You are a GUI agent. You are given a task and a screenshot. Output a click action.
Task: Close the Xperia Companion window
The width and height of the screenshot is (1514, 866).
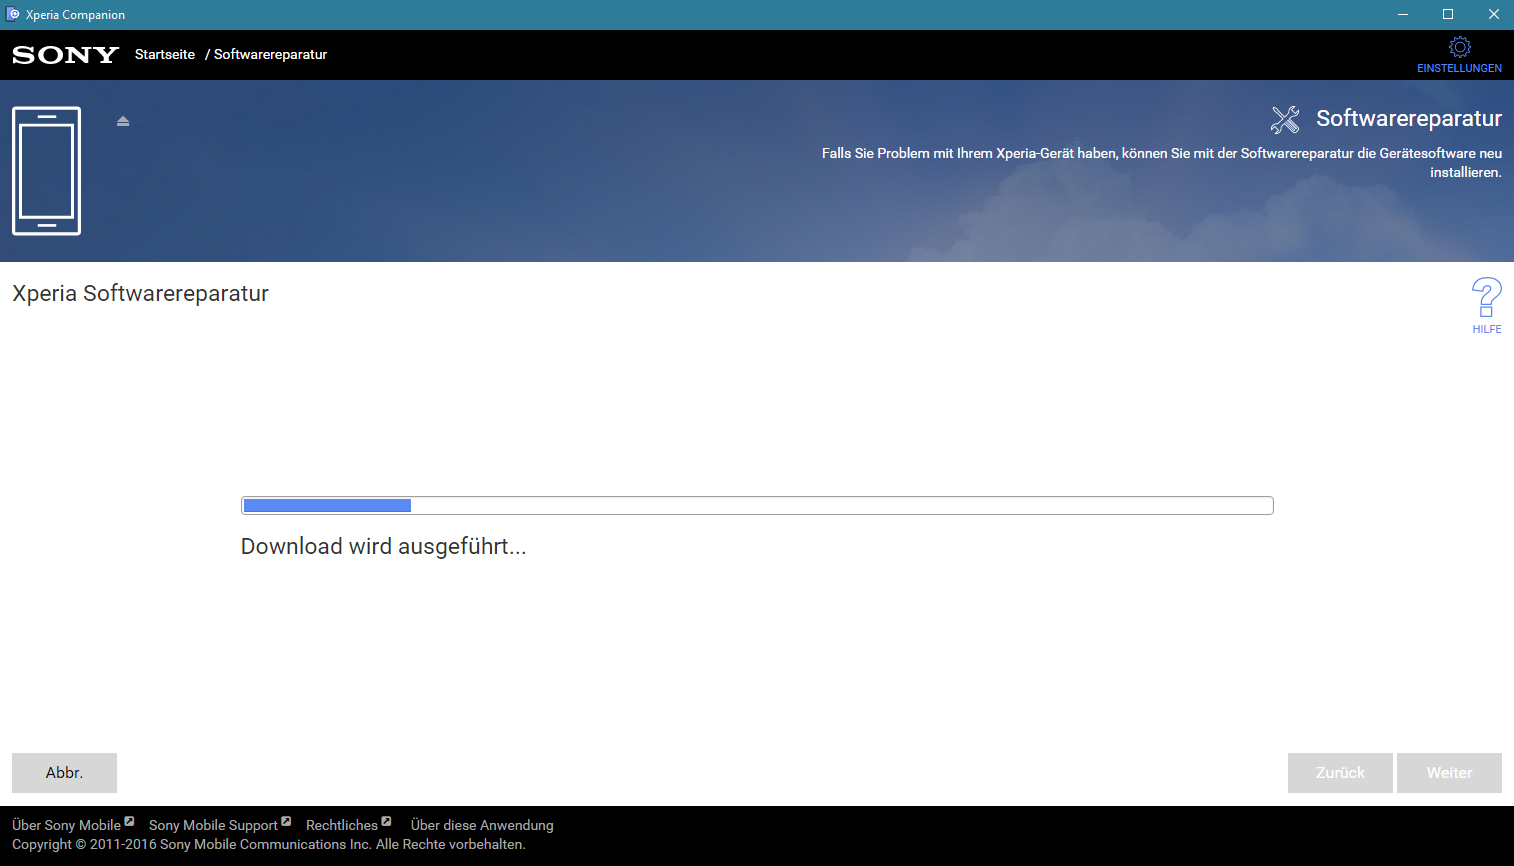tap(1493, 14)
